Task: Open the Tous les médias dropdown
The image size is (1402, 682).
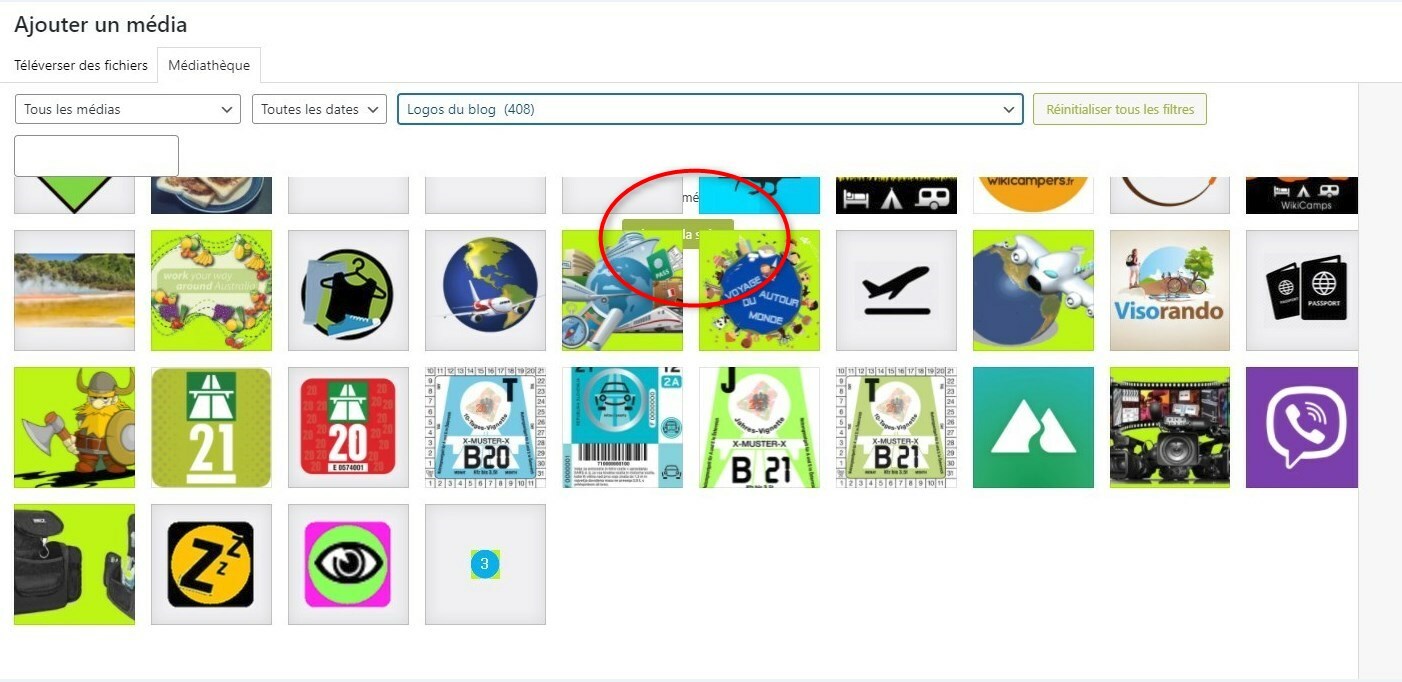Action: coord(128,109)
